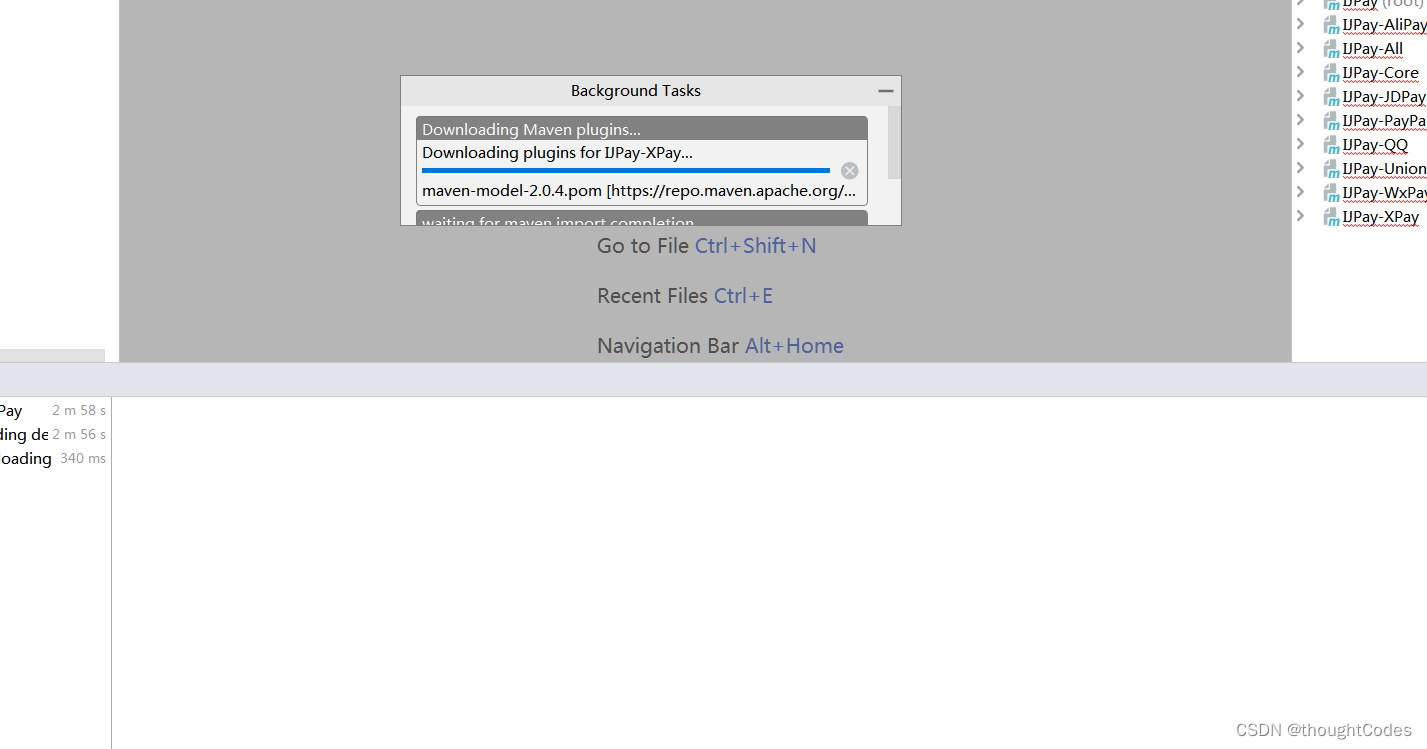Viewport: 1427px width, 749px height.
Task: Click the Go to File Ctrl+Shift+N hint
Action: tap(707, 246)
